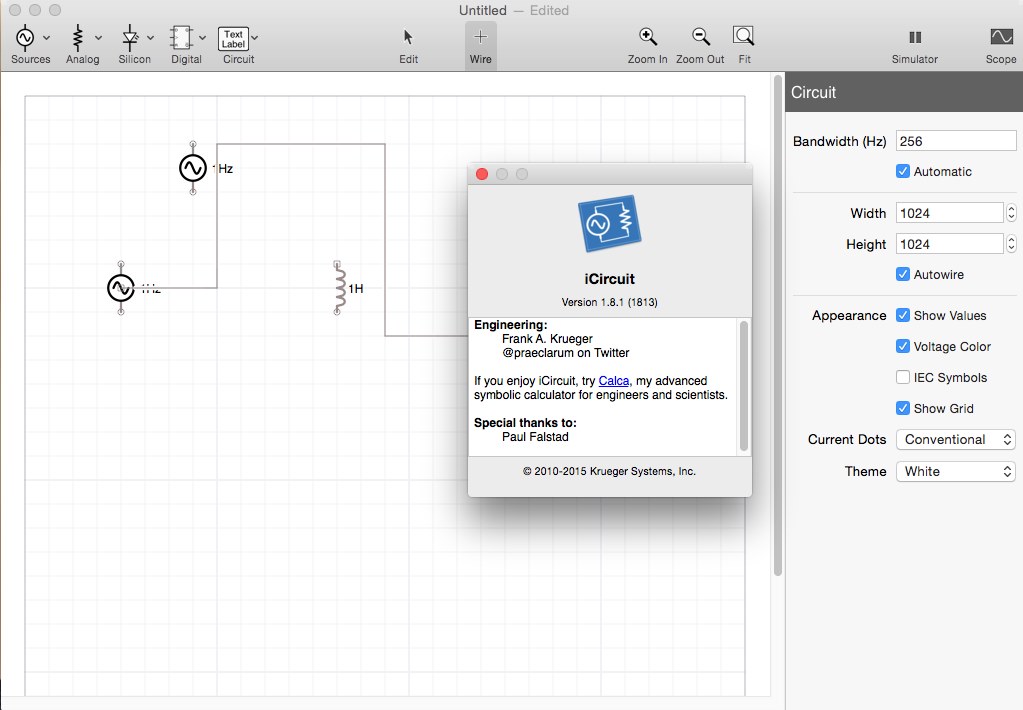Select the 1H inductor component
Image resolution: width=1023 pixels, height=710 pixels.
coord(340,288)
